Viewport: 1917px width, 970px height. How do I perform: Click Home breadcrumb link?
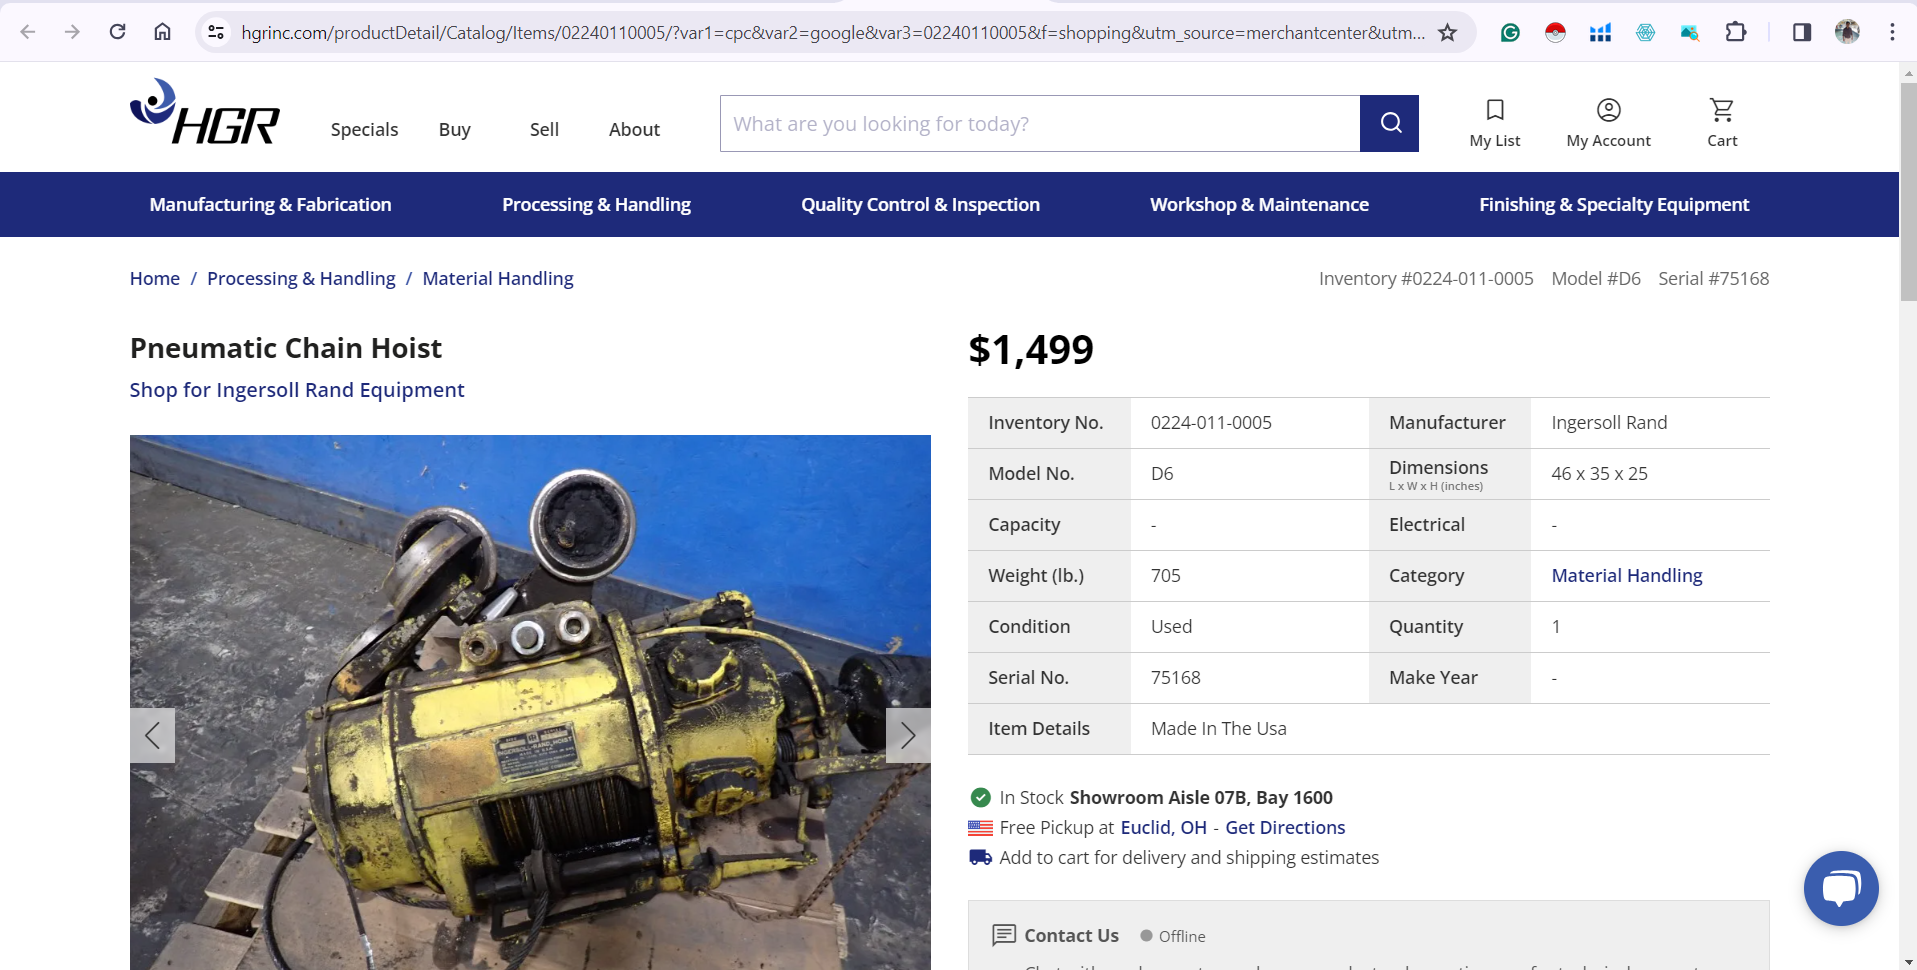(x=155, y=278)
